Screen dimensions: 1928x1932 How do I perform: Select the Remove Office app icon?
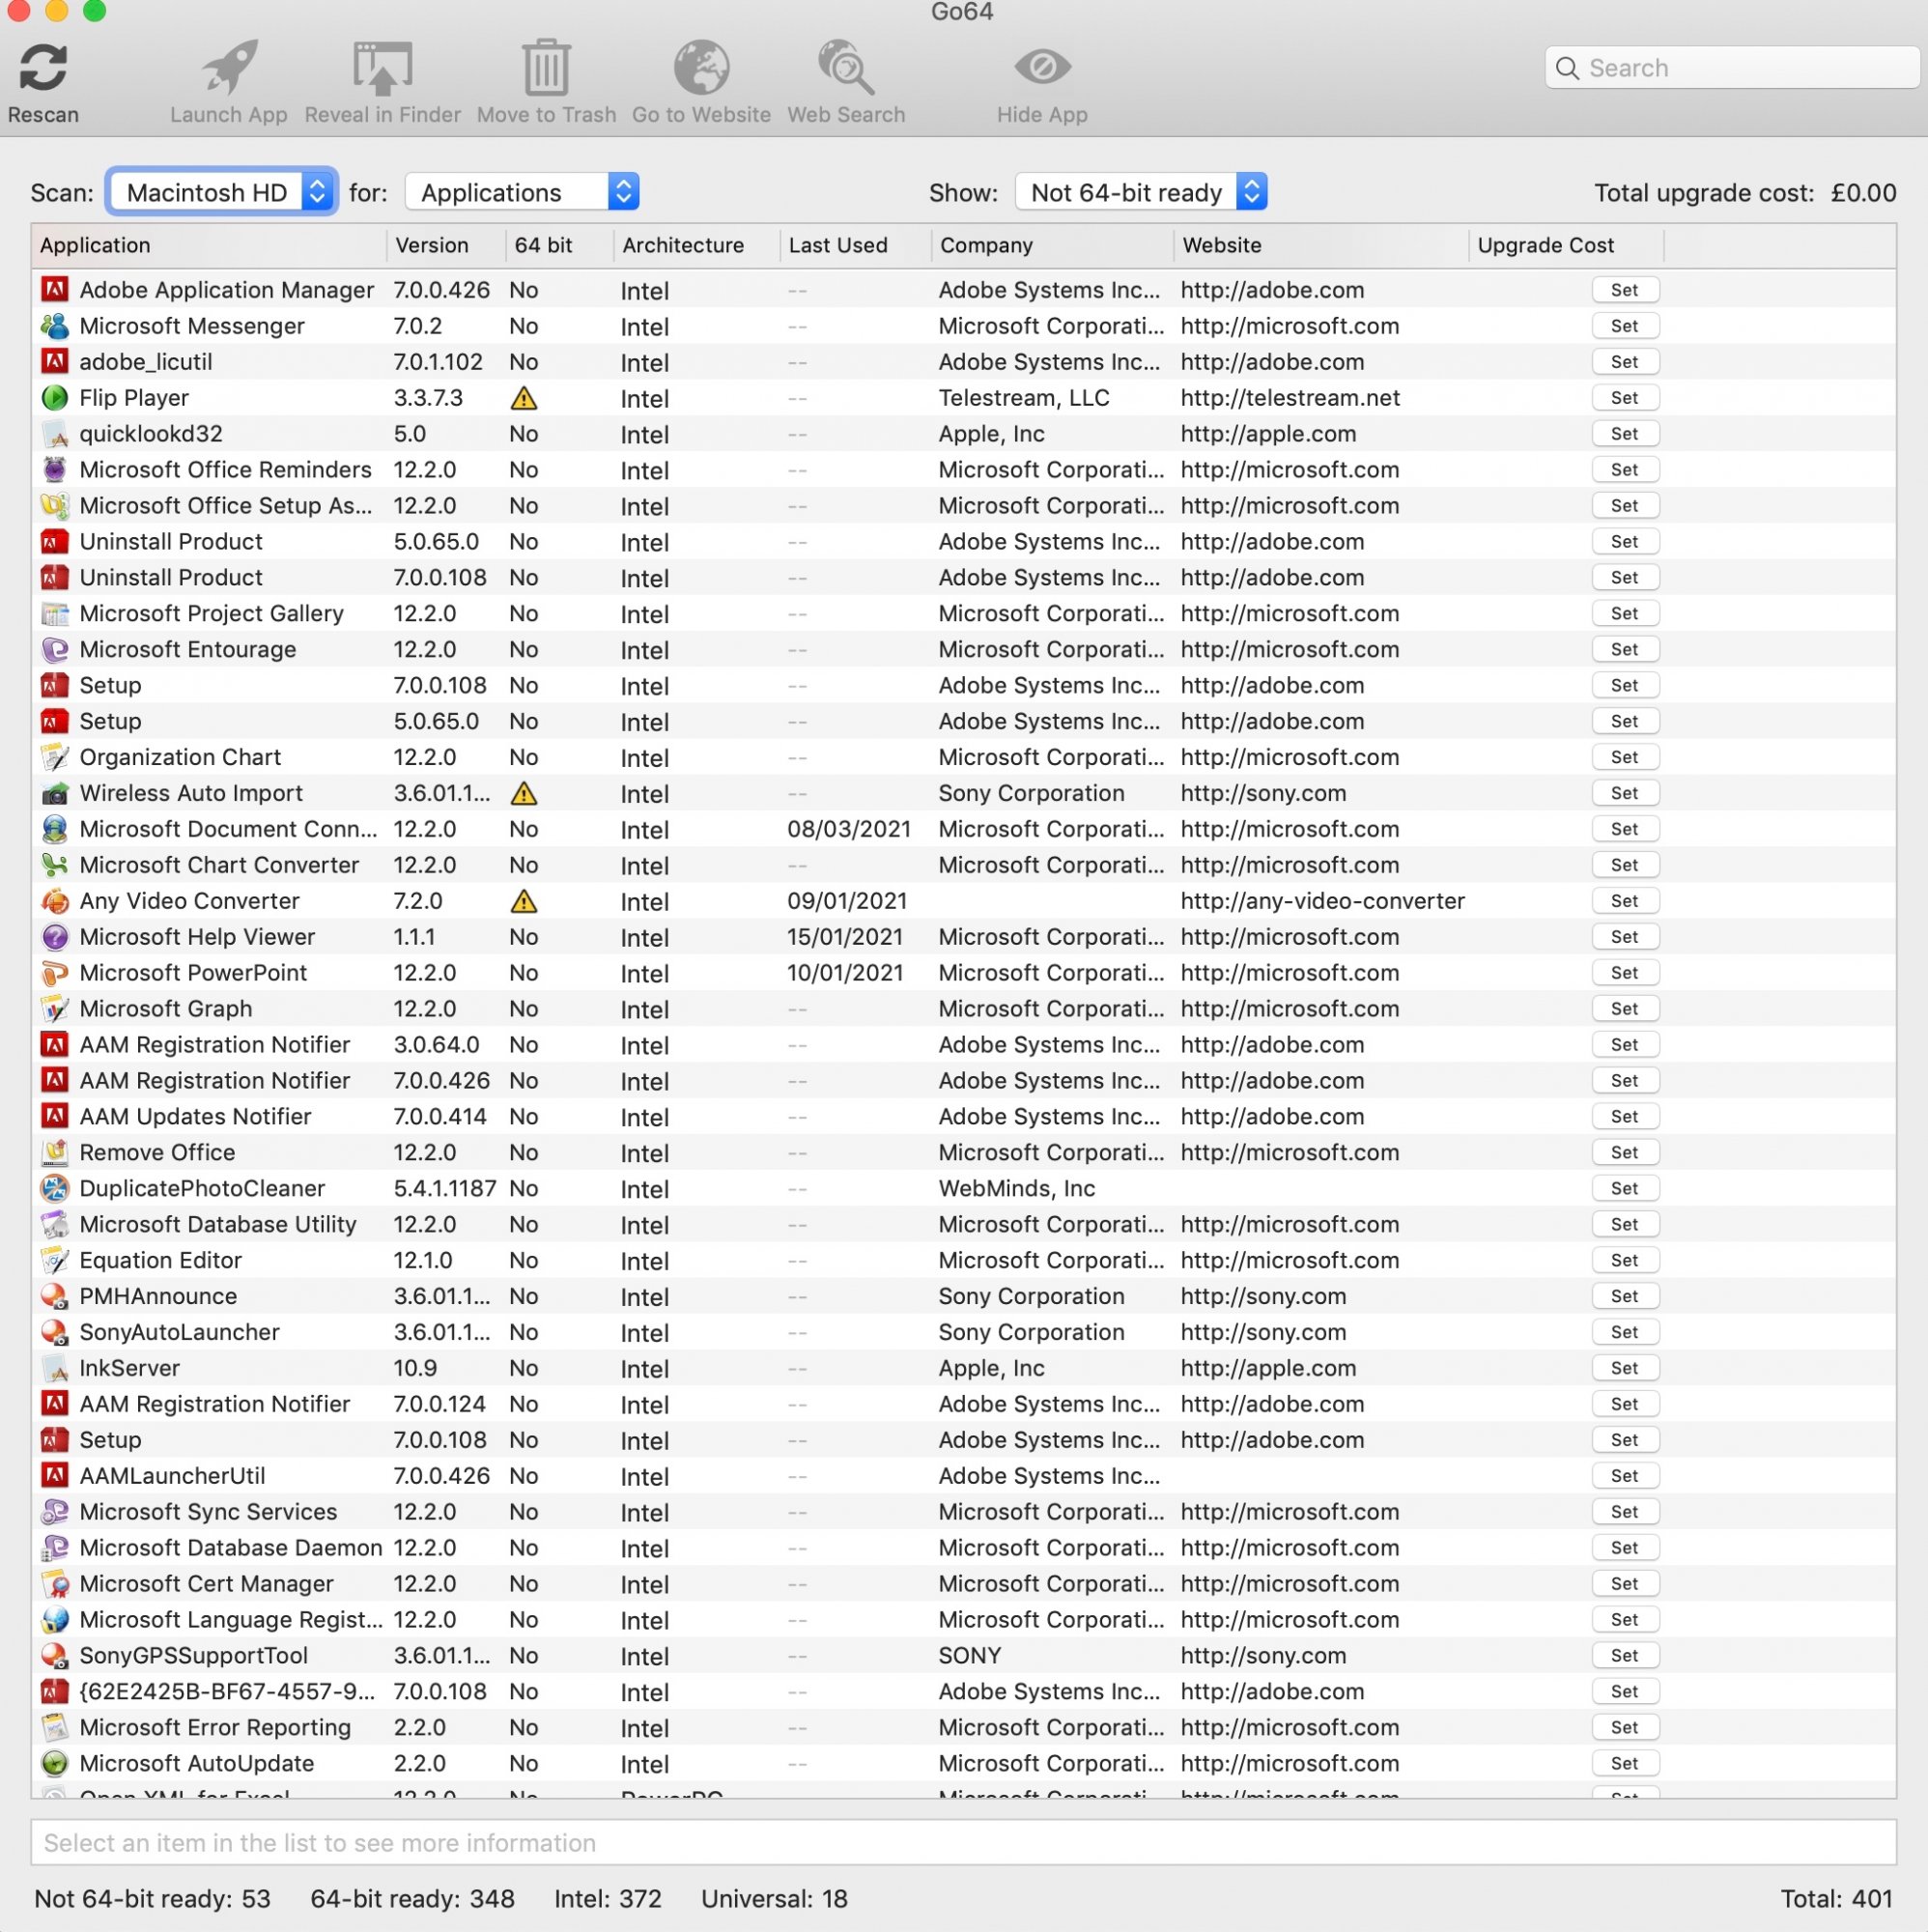click(x=55, y=1153)
